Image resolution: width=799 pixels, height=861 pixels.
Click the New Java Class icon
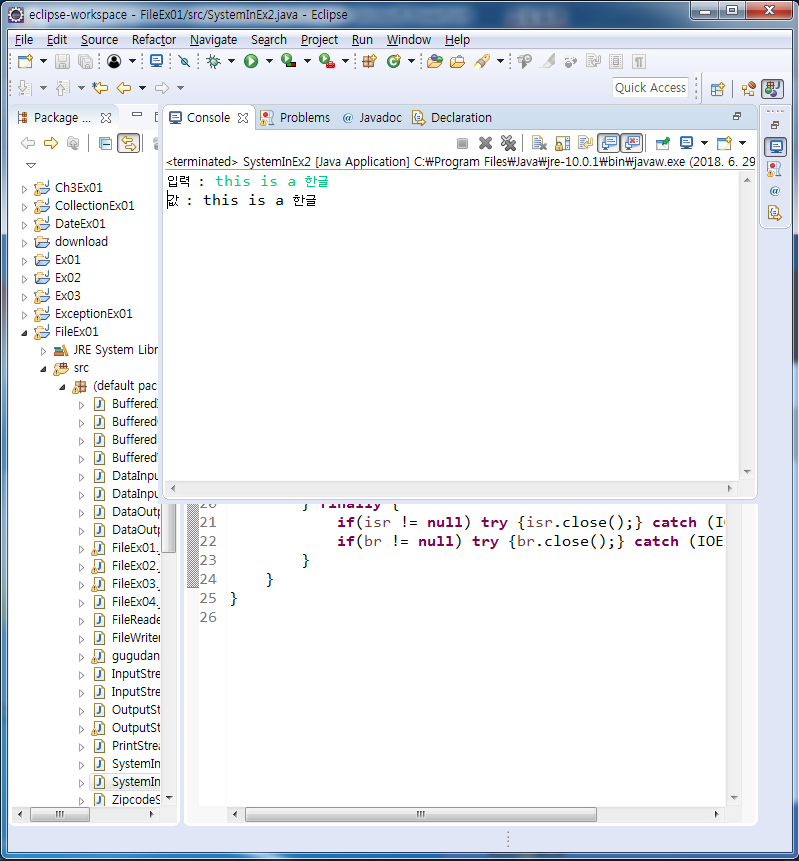(394, 62)
